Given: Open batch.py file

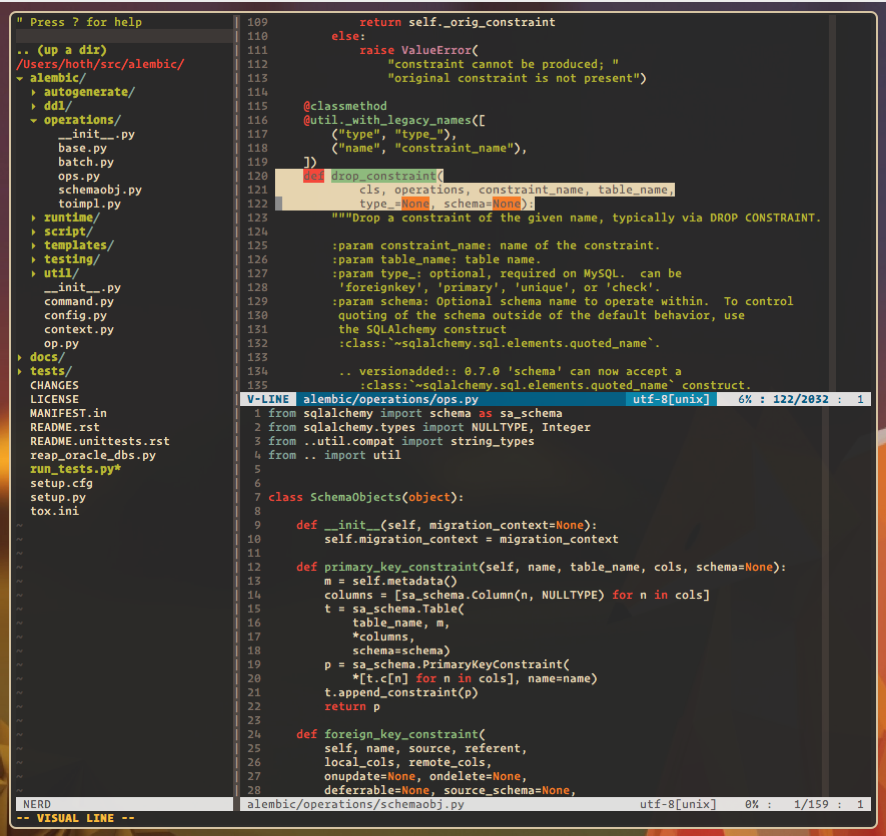Looking at the screenshot, I should [x=86, y=162].
